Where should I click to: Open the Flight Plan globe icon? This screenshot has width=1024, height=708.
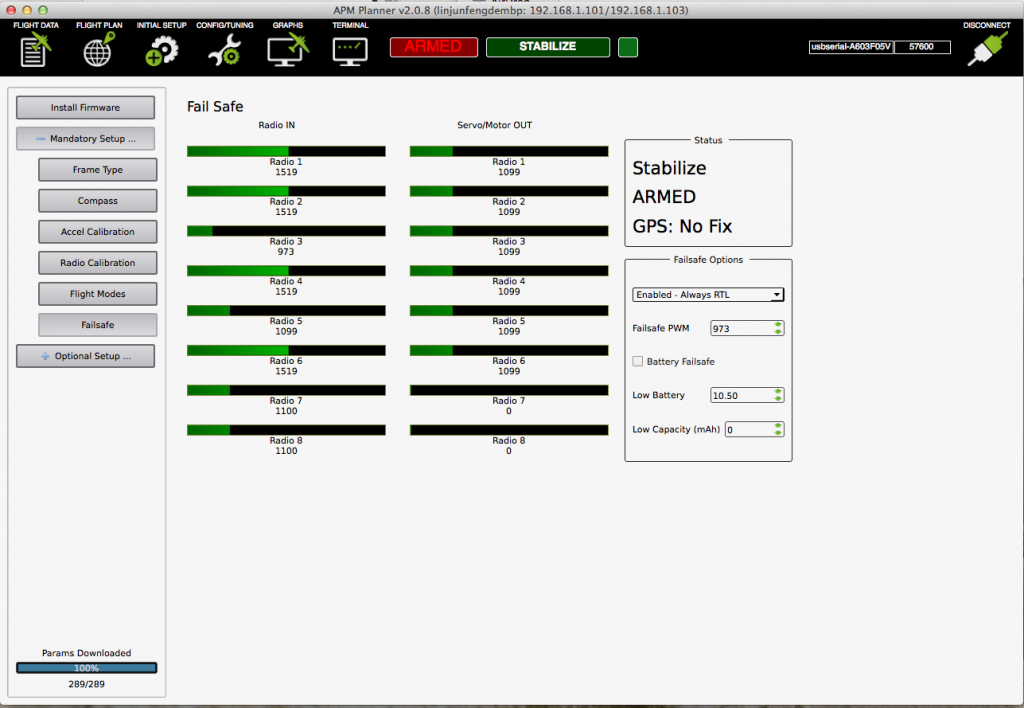pyautogui.click(x=98, y=49)
